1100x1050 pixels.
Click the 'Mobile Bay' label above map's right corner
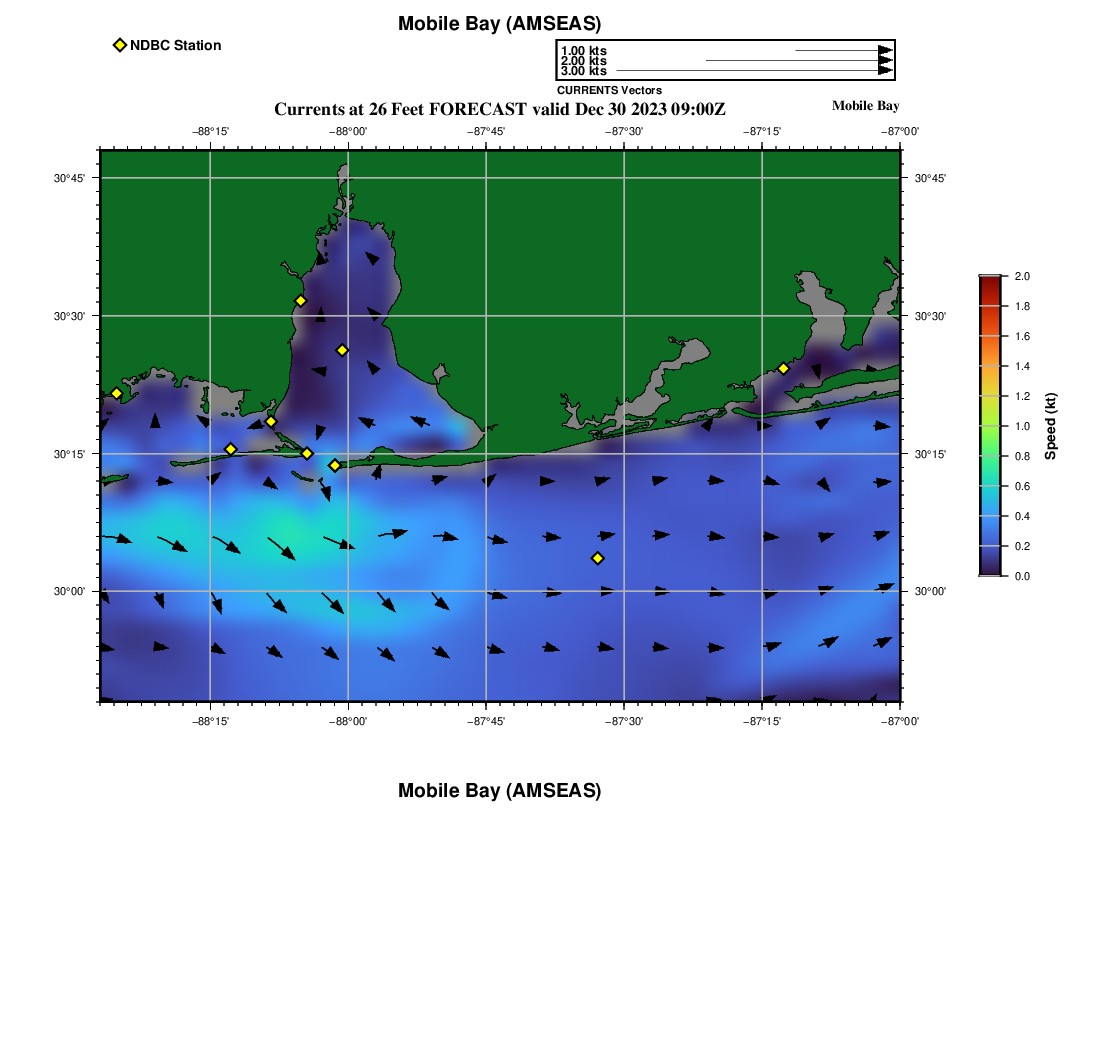[x=865, y=106]
